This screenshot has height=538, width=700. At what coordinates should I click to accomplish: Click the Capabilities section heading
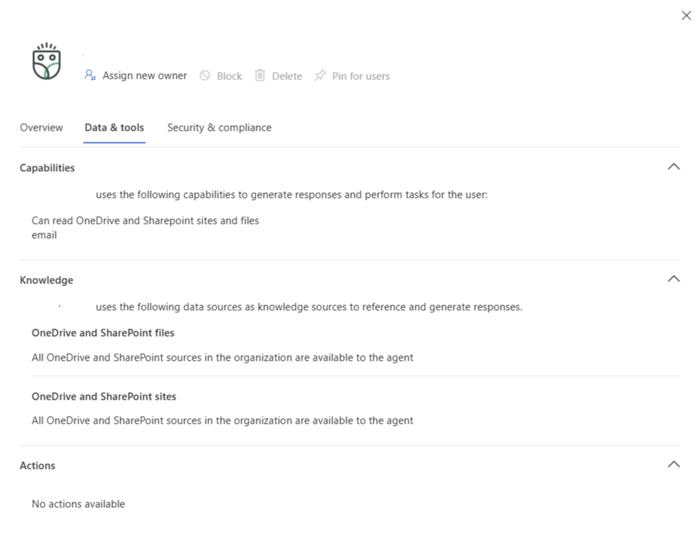coord(47,168)
